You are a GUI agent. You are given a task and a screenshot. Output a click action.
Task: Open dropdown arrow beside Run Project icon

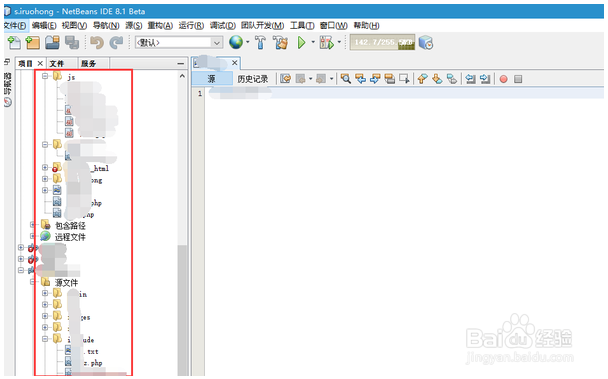313,42
